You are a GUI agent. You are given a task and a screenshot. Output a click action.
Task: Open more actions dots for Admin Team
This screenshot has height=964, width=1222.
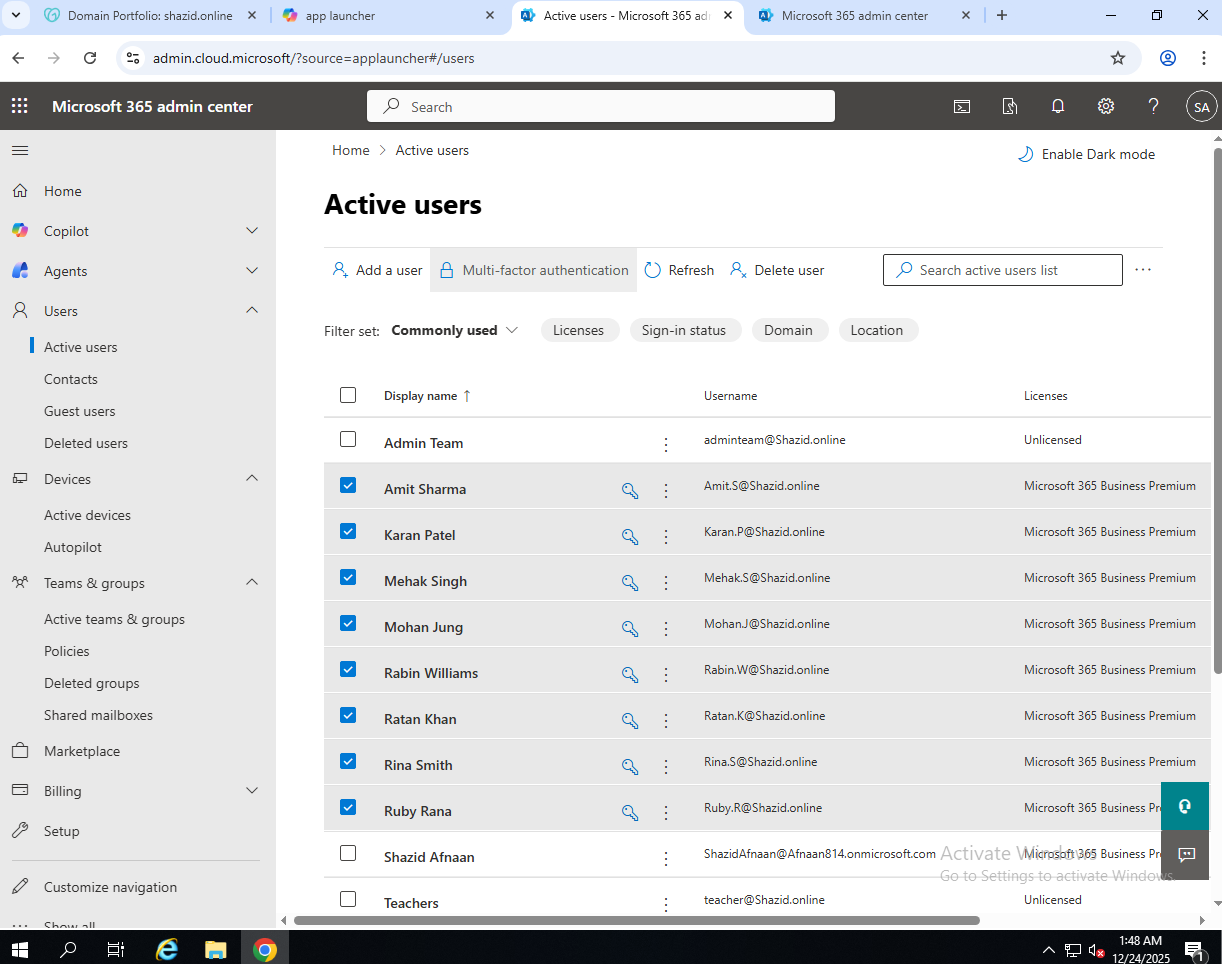(x=666, y=444)
